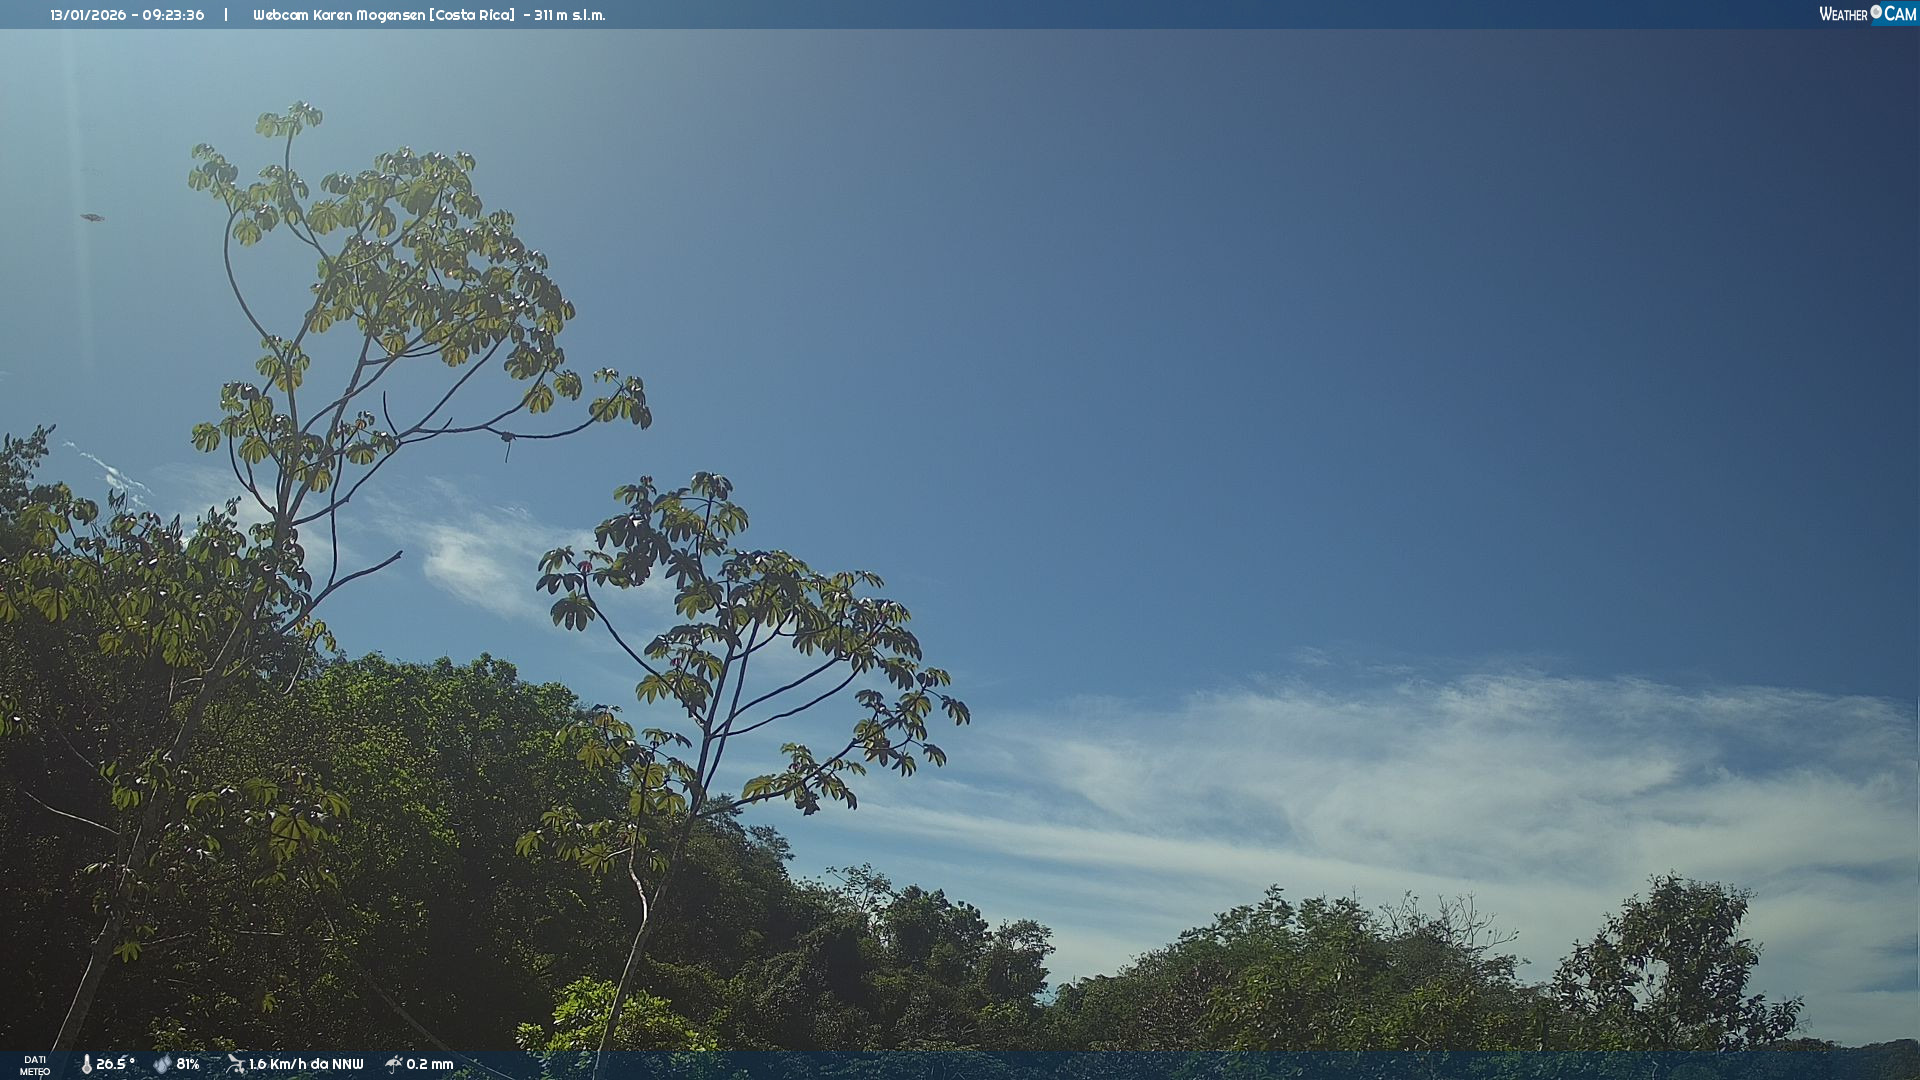Click the small flying bird in sky

[92, 217]
